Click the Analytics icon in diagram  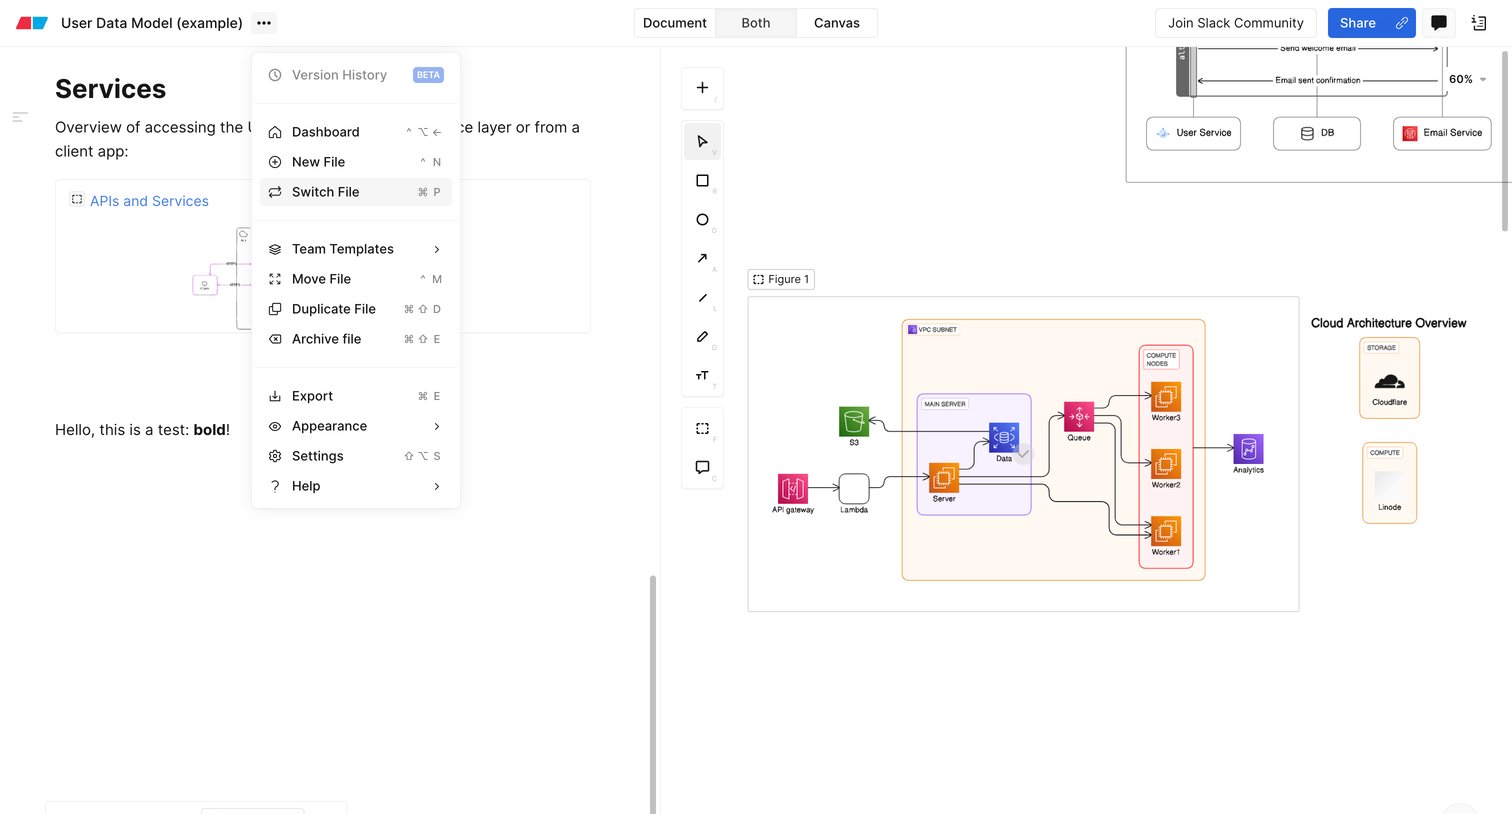point(1248,448)
